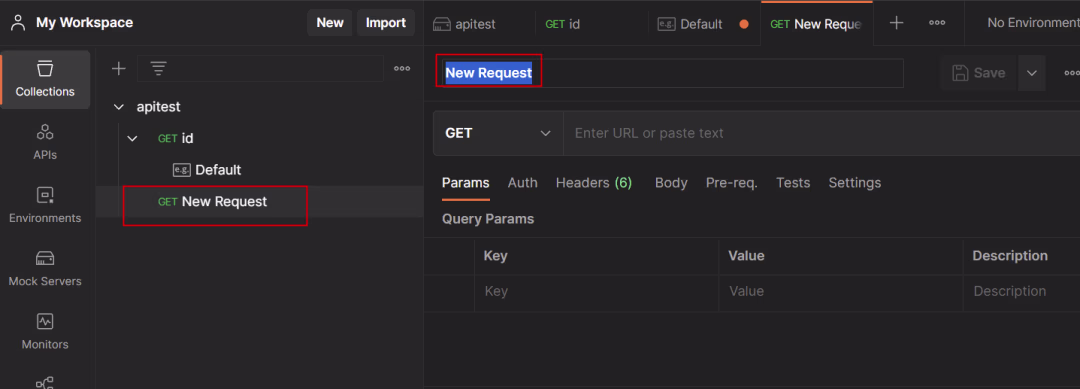This screenshot has width=1080, height=389.
Task: Open the APIs sidebar section
Action: pos(45,143)
